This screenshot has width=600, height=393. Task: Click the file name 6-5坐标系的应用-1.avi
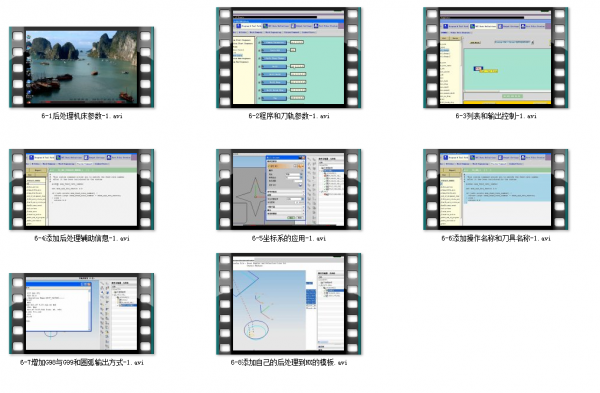tap(289, 238)
